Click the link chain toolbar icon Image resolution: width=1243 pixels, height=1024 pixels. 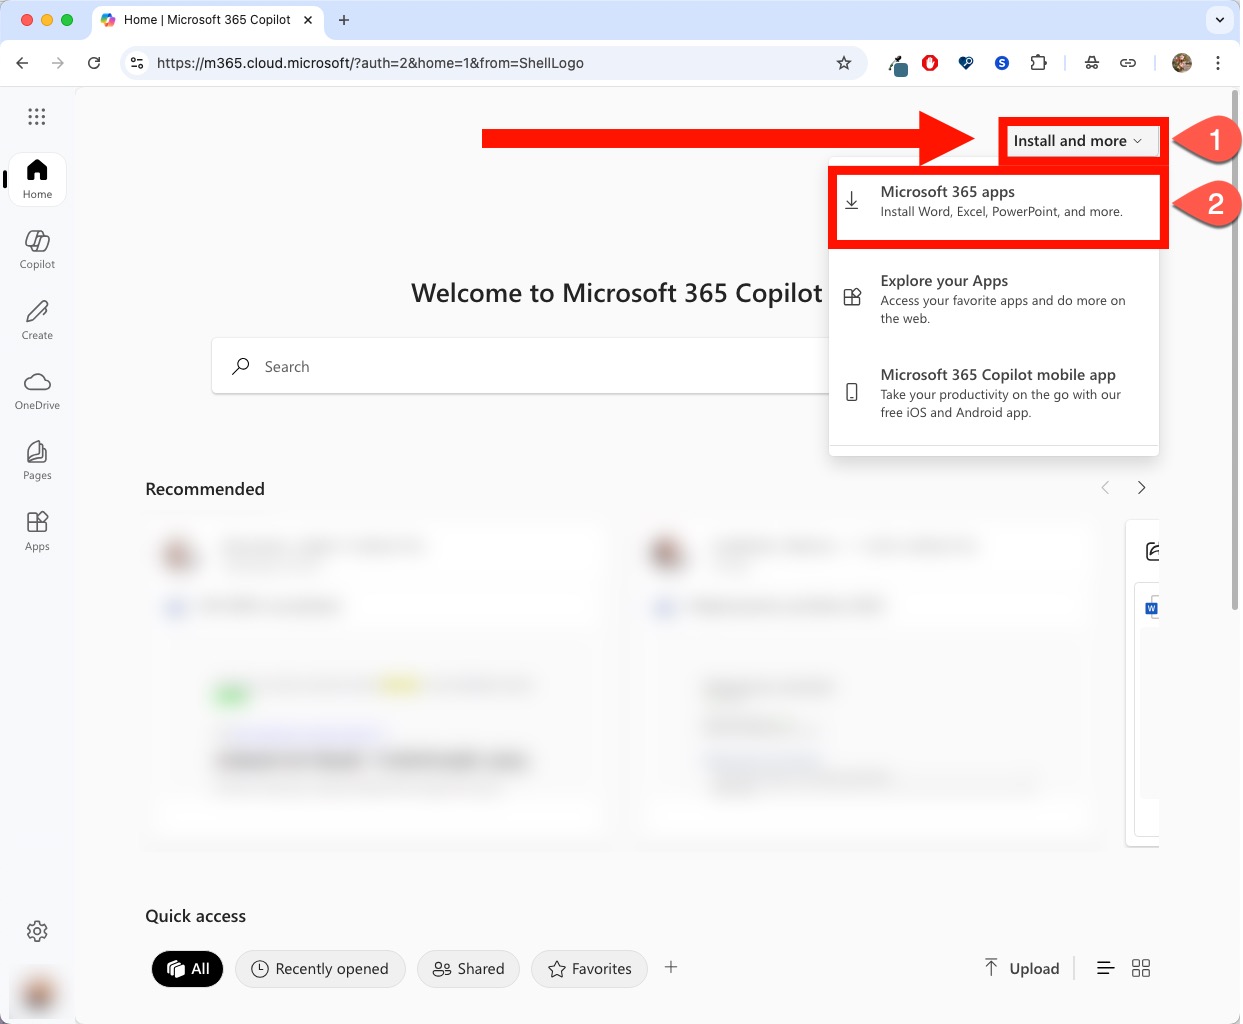point(1128,63)
